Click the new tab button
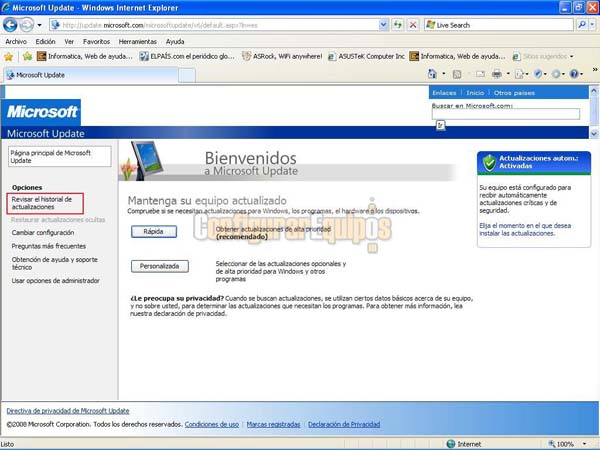The width and height of the screenshot is (600, 450). click(187, 75)
